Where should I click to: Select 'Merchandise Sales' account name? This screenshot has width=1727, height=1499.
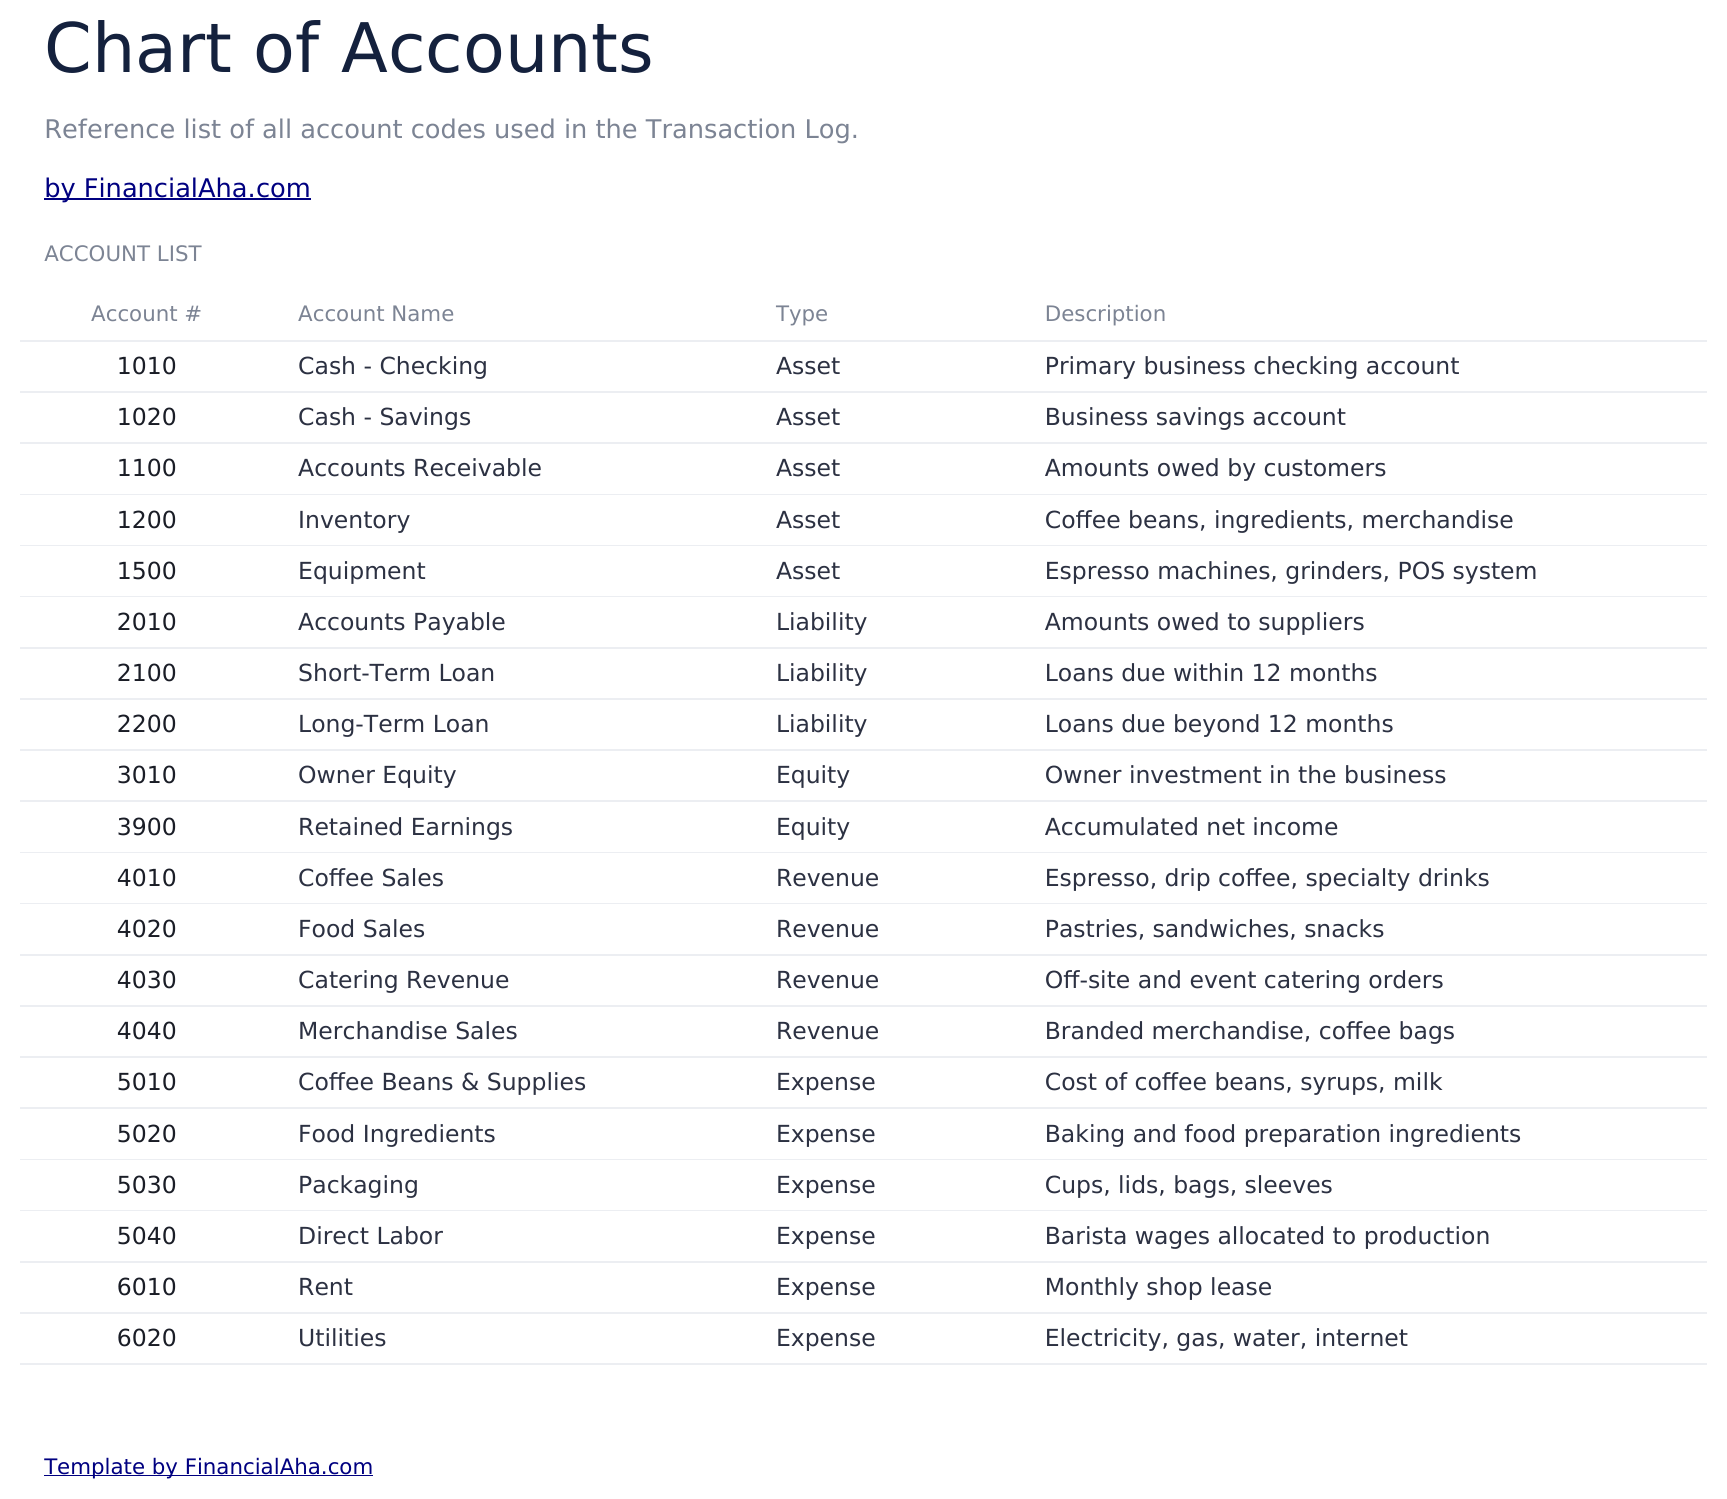tap(408, 1031)
